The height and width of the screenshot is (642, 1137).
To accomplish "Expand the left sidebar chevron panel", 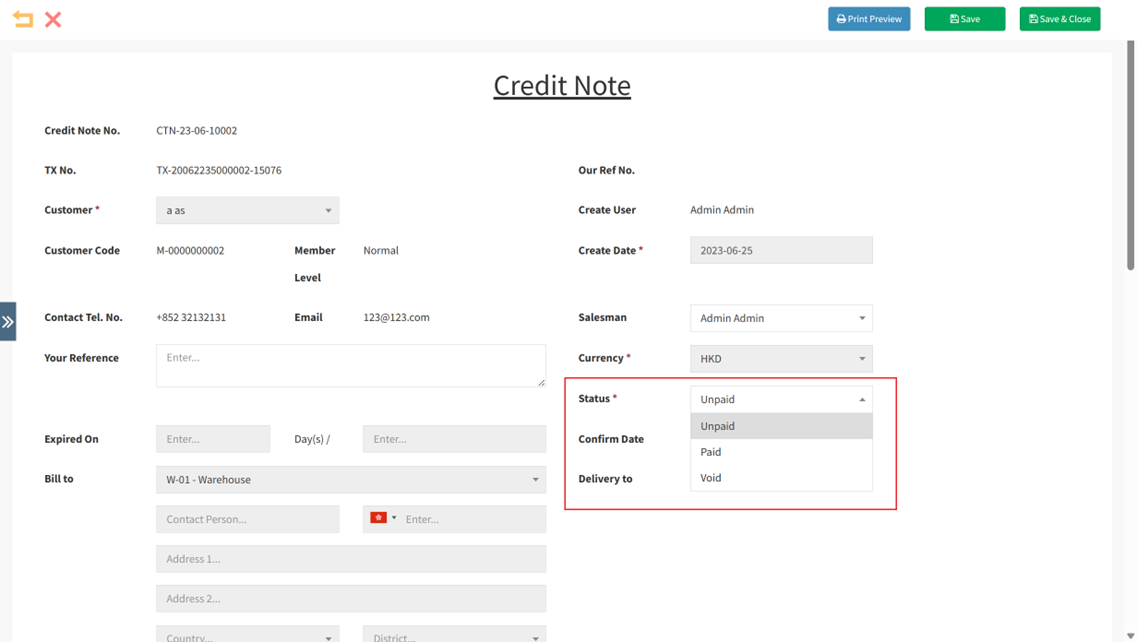I will pyautogui.click(x=8, y=322).
